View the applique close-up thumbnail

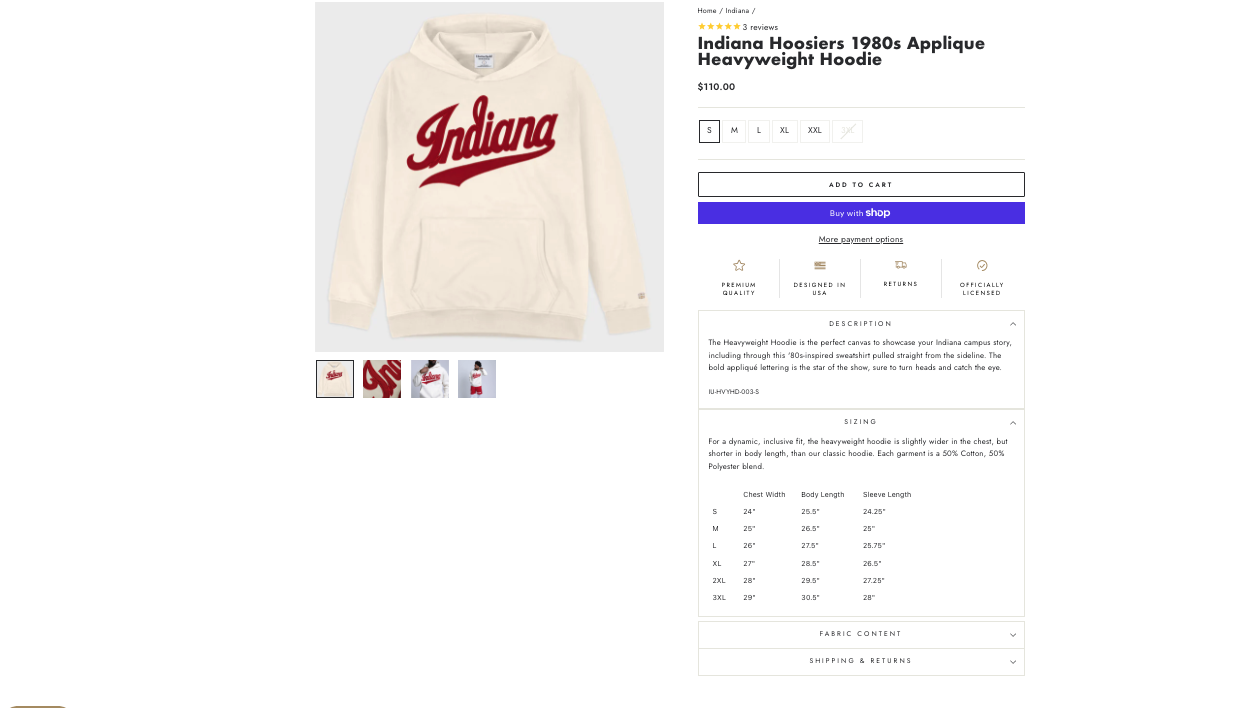click(382, 379)
